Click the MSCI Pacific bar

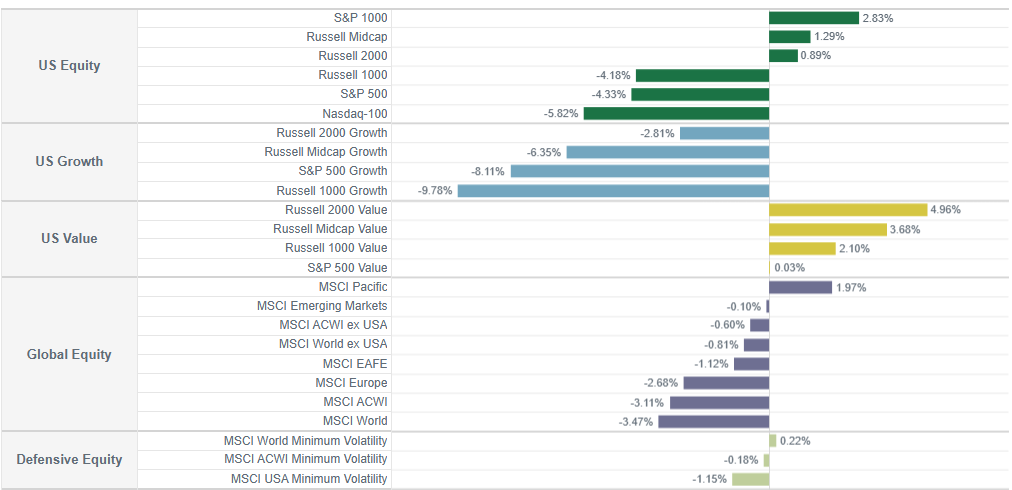pyautogui.click(x=800, y=287)
